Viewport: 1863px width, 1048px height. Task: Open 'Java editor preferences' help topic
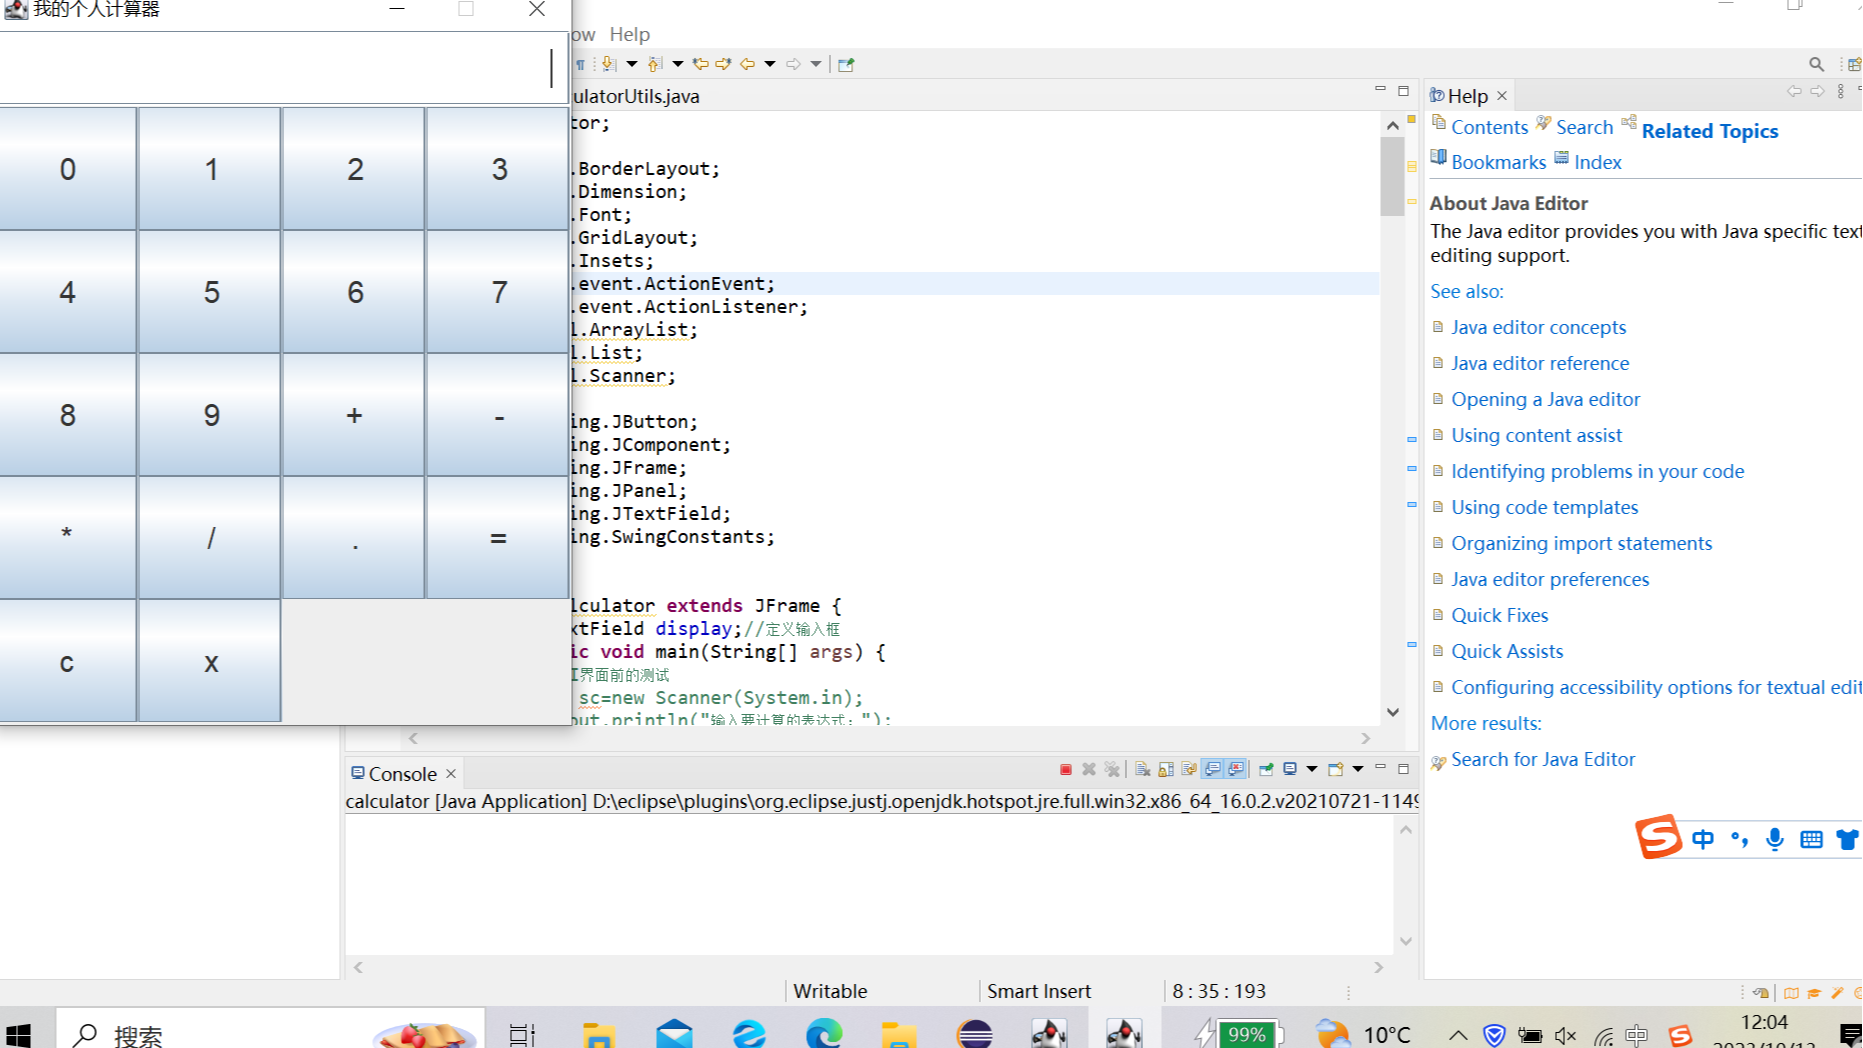click(x=1550, y=579)
